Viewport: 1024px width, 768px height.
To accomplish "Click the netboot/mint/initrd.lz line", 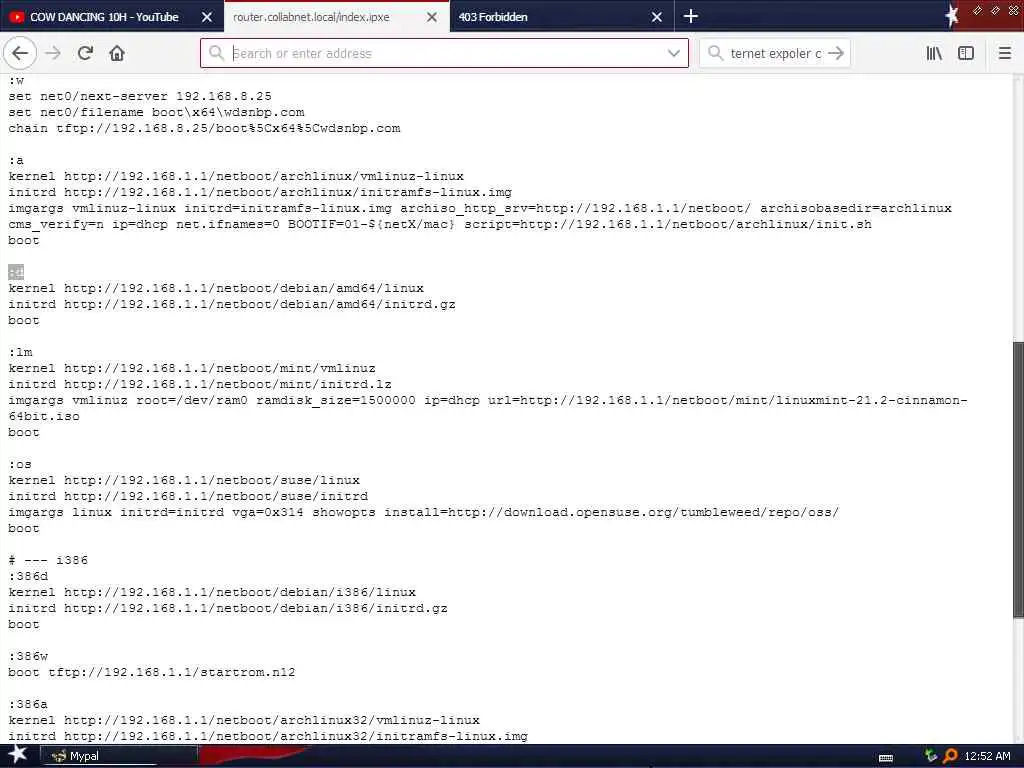I will tap(200, 384).
